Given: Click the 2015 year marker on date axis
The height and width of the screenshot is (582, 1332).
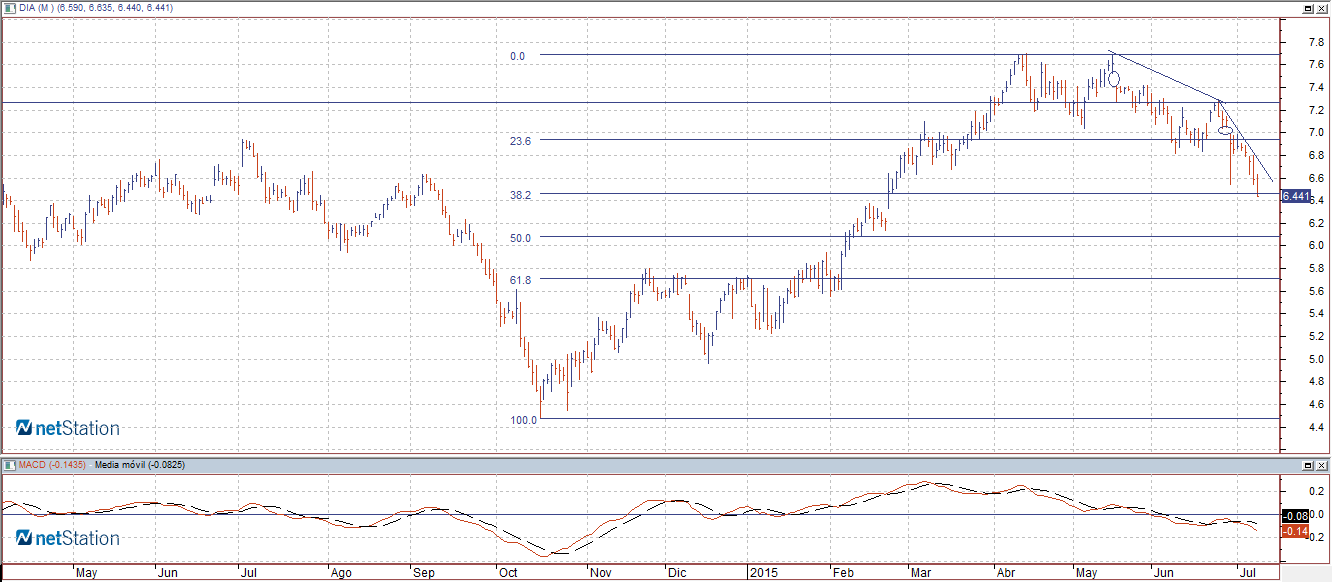Looking at the screenshot, I should click(763, 574).
